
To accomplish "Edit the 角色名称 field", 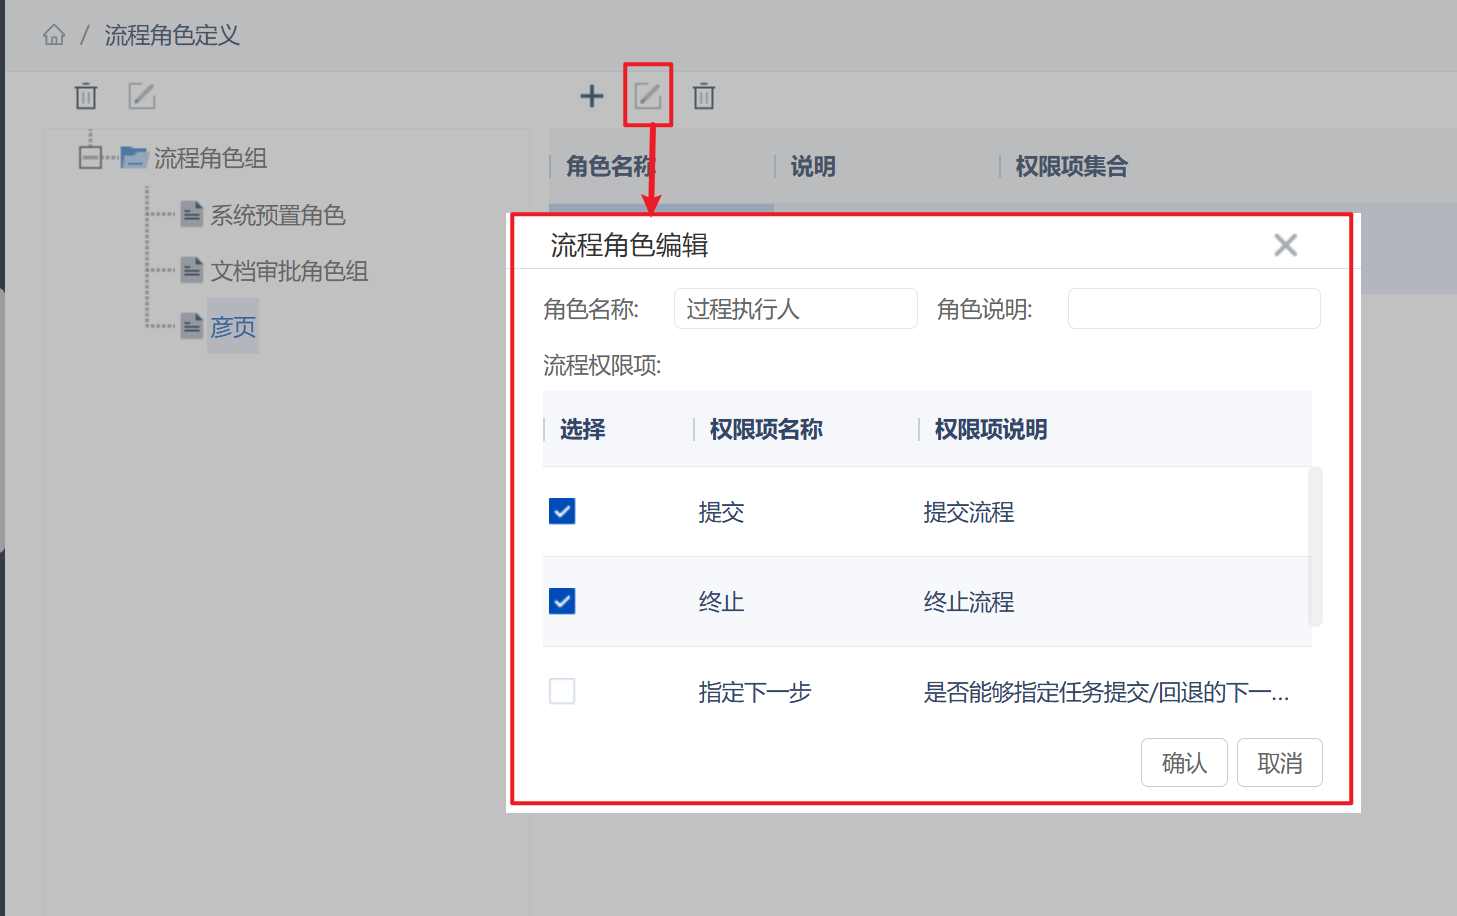I will 796,309.
